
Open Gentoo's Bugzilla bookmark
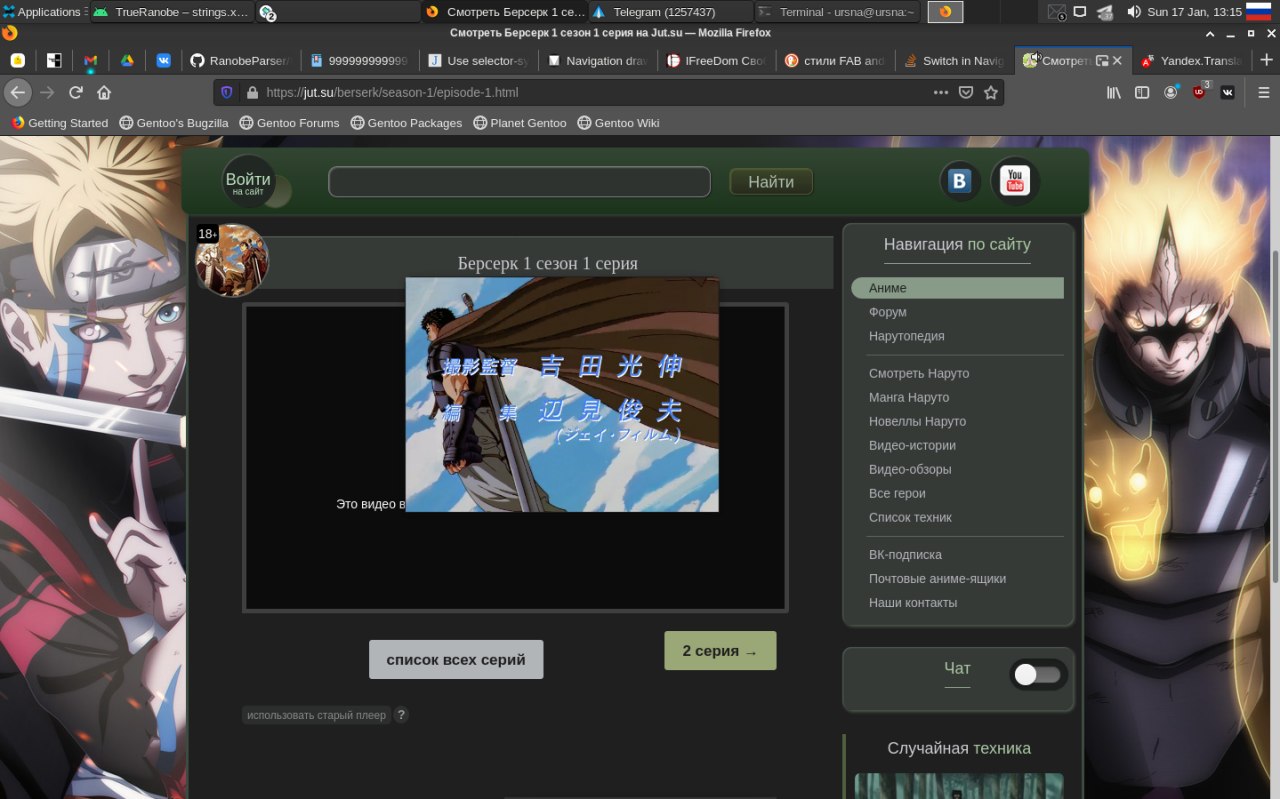(x=173, y=123)
